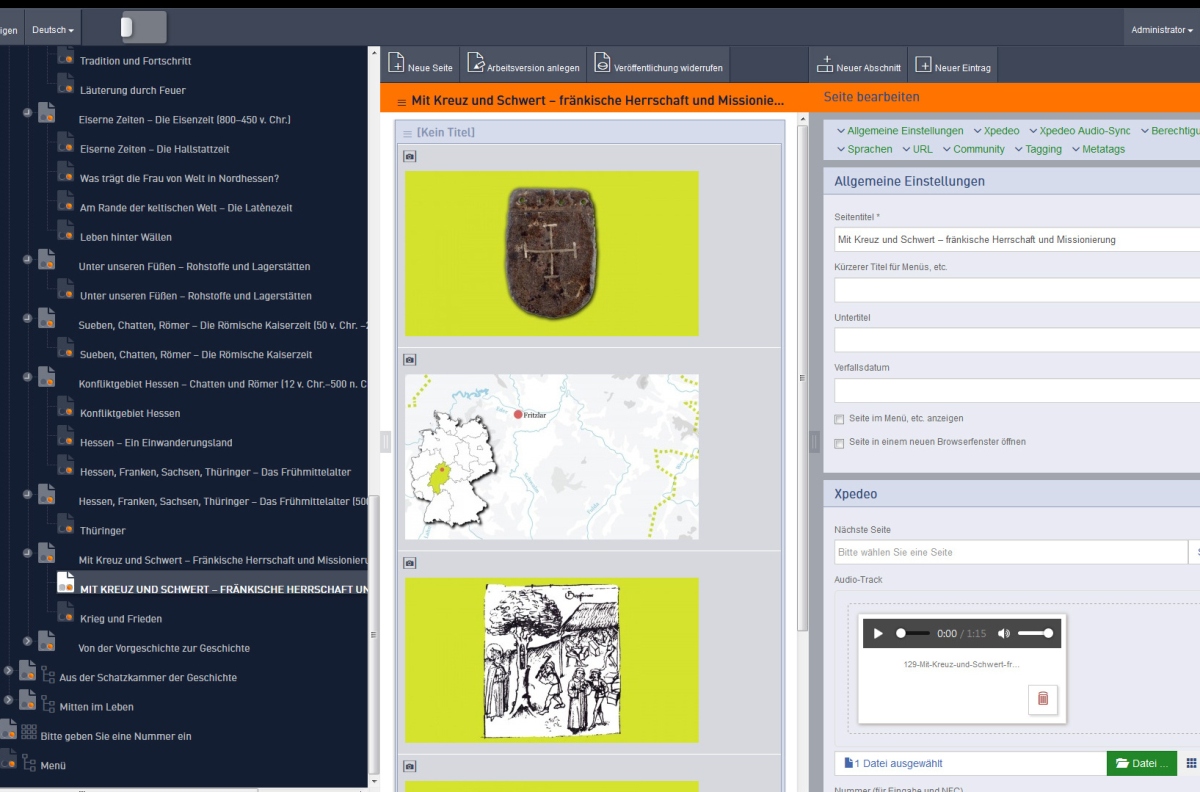This screenshot has width=1200, height=792.
Task: Expand 'Aus der Schatzkammer der Geschichte' node
Action: 8,671
